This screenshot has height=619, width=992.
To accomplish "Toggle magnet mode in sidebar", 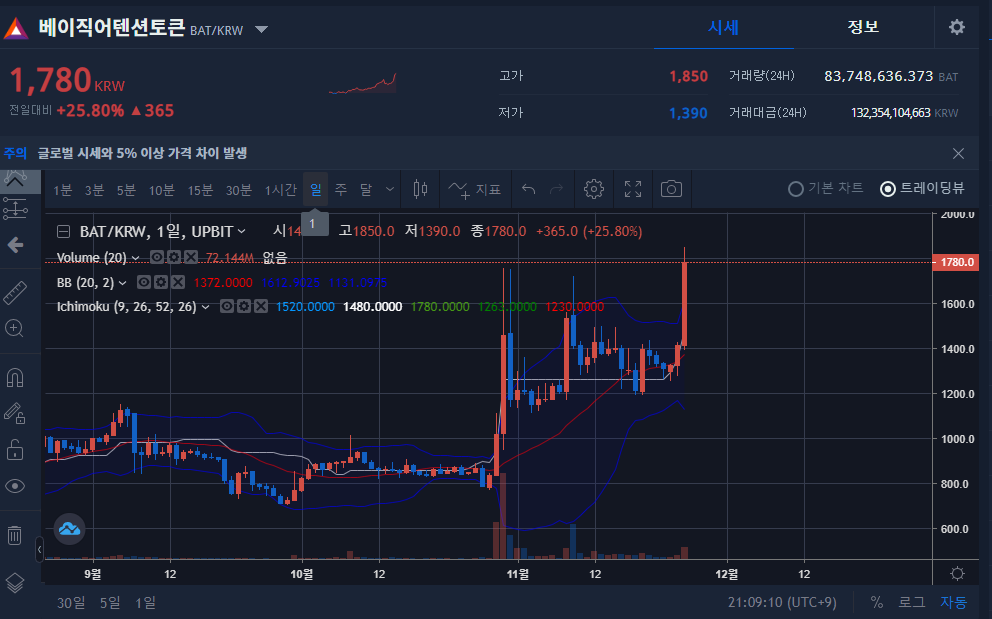I will (x=15, y=378).
